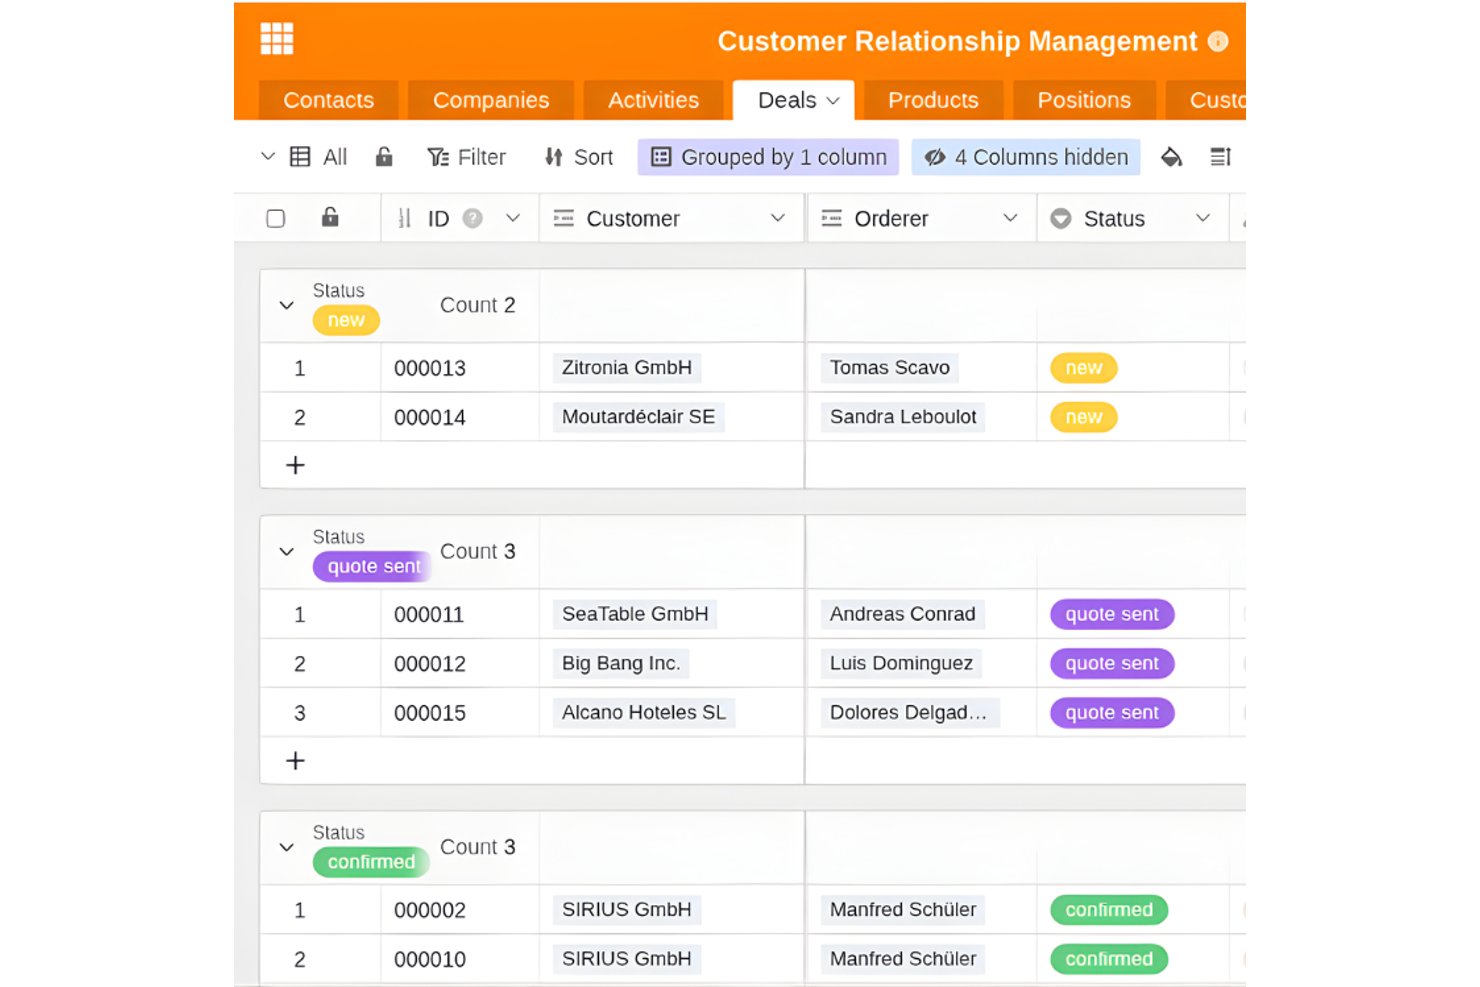Select the ID cell 000014
Viewport: 1480px width, 987px height.
pos(460,417)
